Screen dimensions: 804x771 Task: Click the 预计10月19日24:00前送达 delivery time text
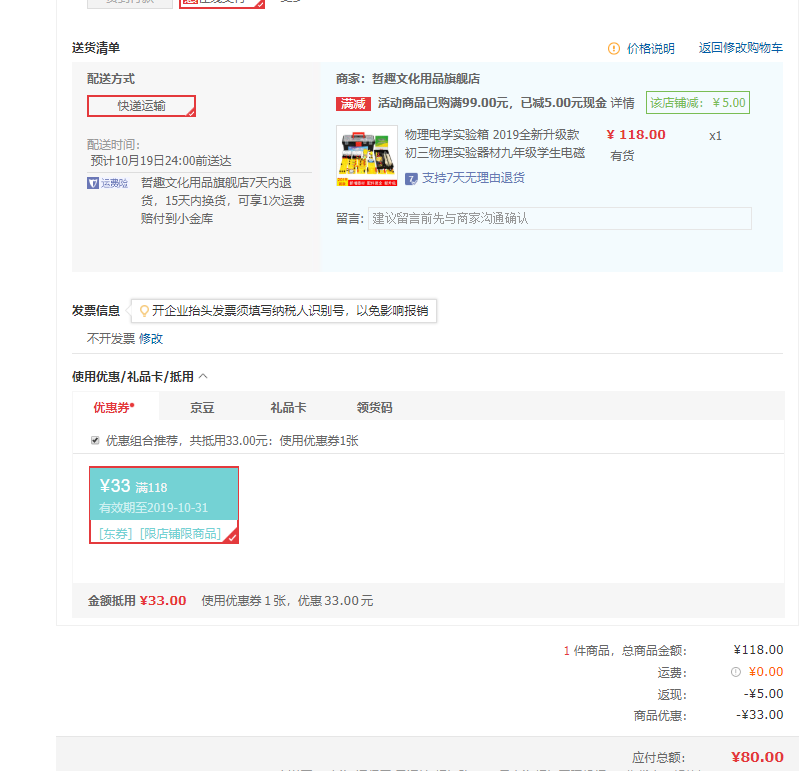(161, 161)
